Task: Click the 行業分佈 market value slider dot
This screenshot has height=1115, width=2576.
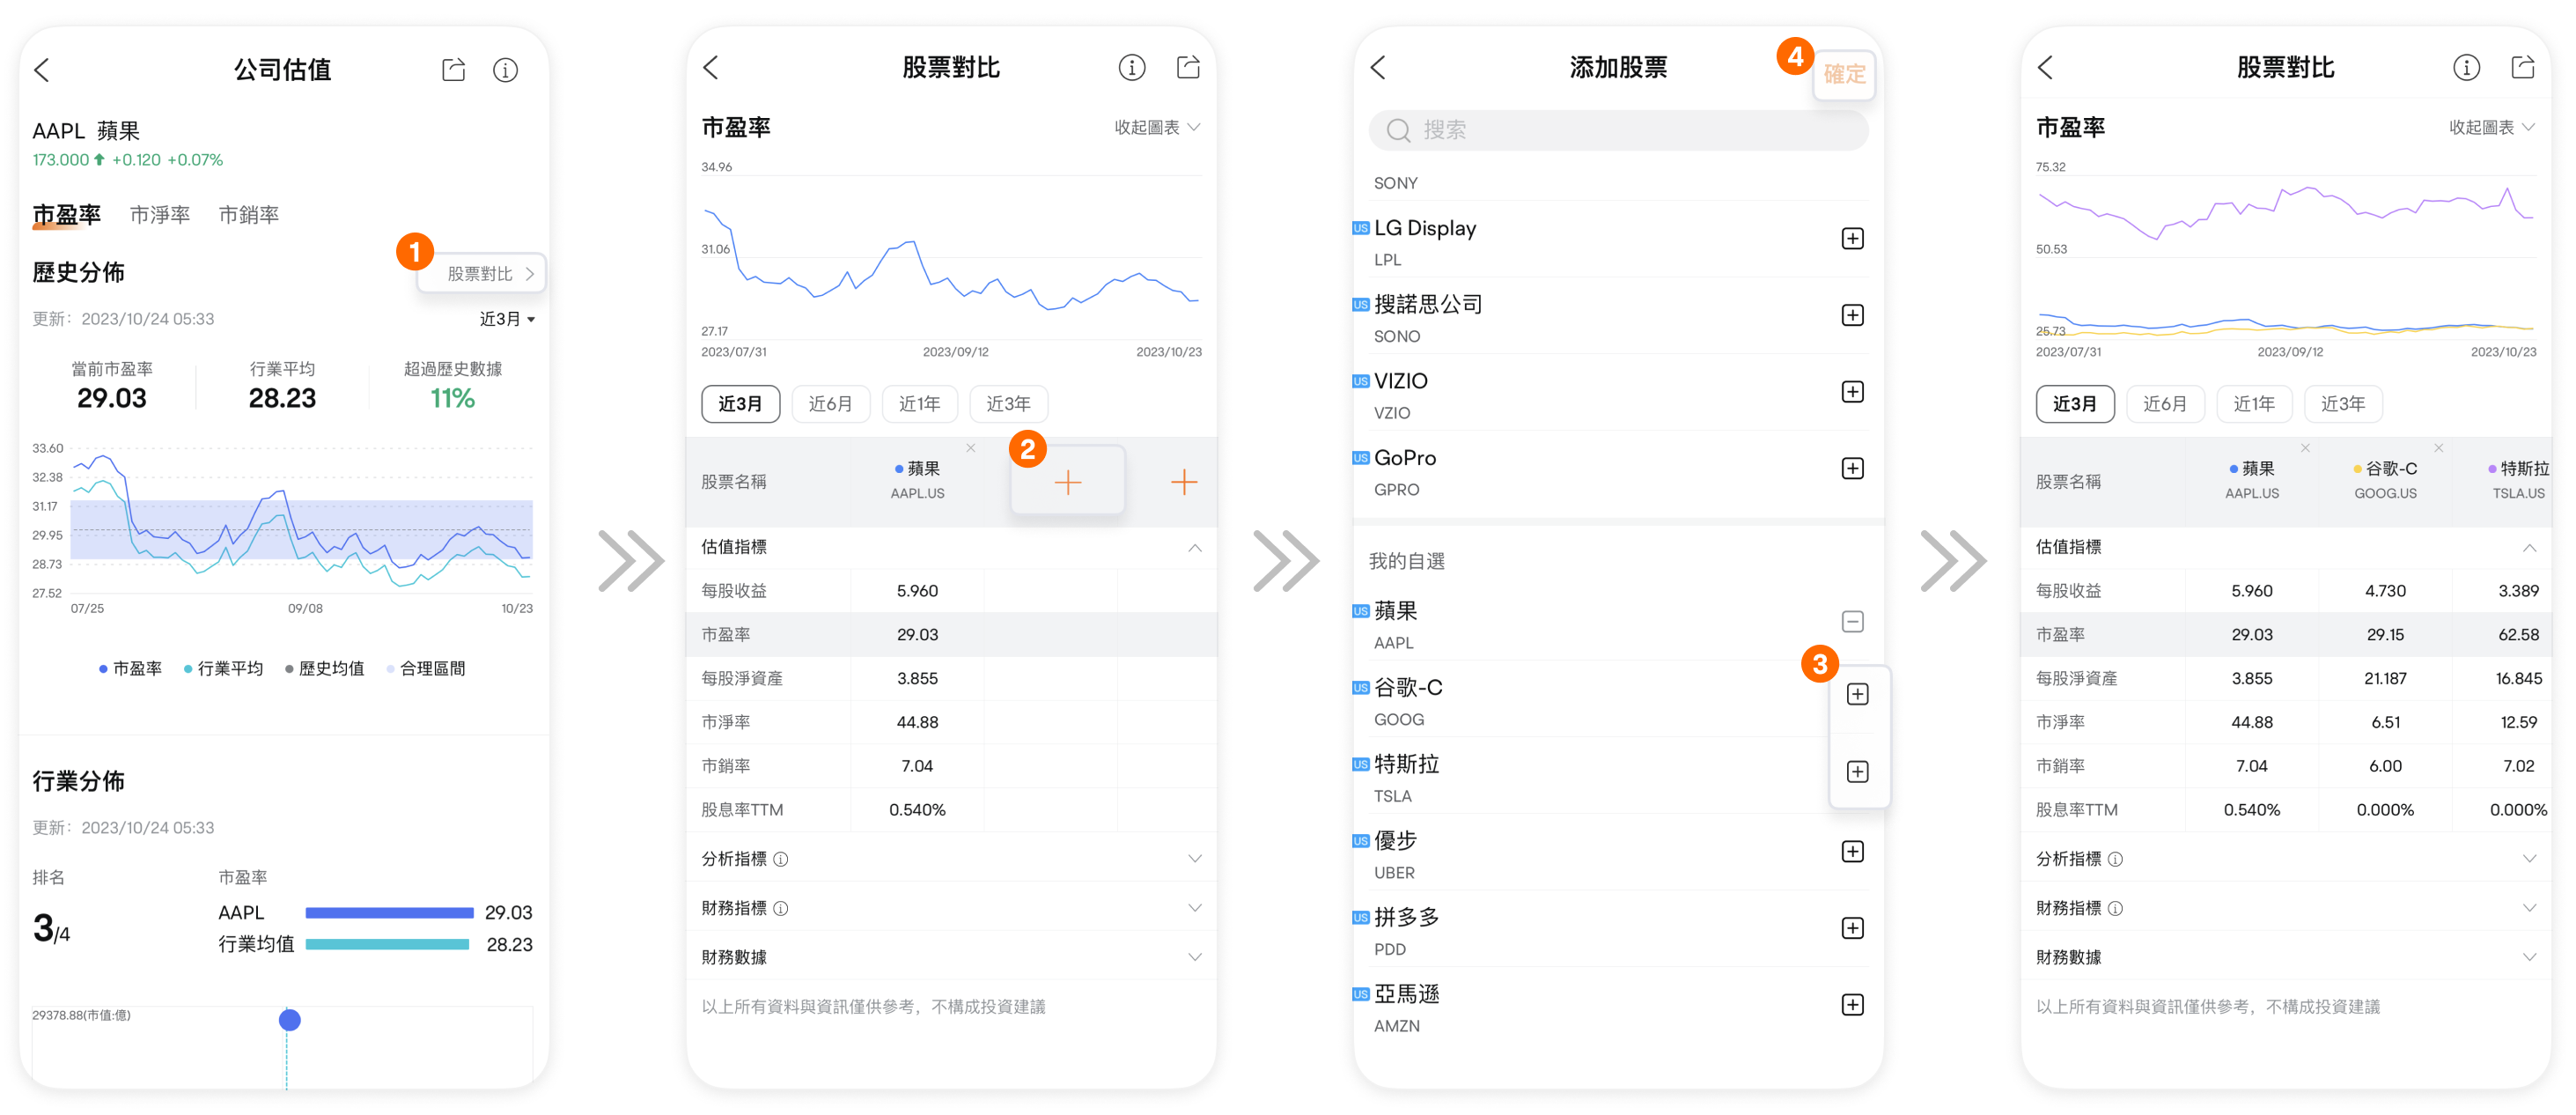Action: [x=289, y=1020]
